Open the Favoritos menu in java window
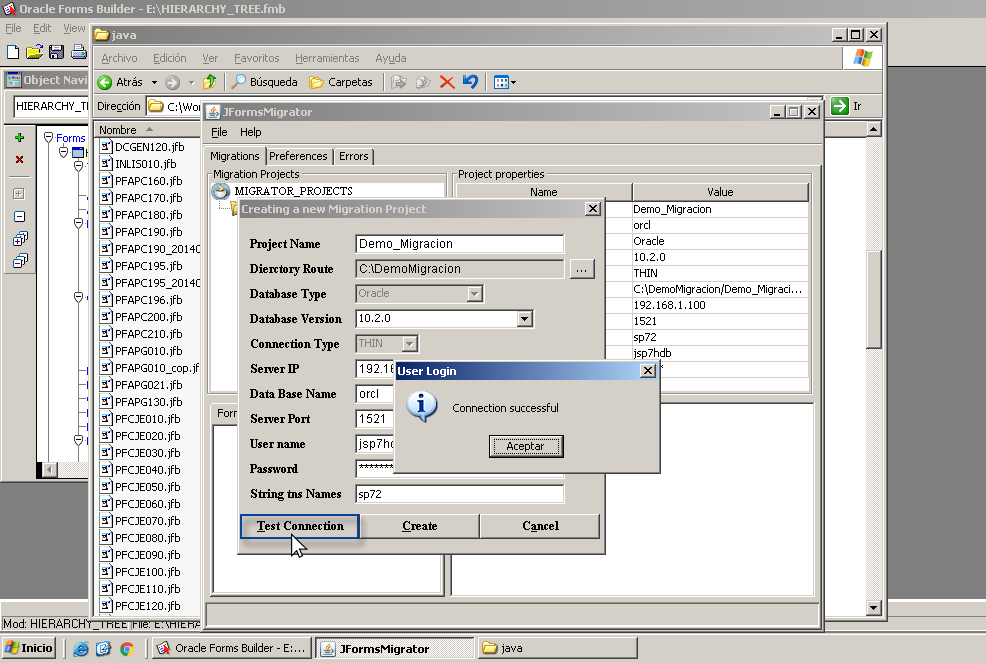The height and width of the screenshot is (663, 986). click(257, 58)
